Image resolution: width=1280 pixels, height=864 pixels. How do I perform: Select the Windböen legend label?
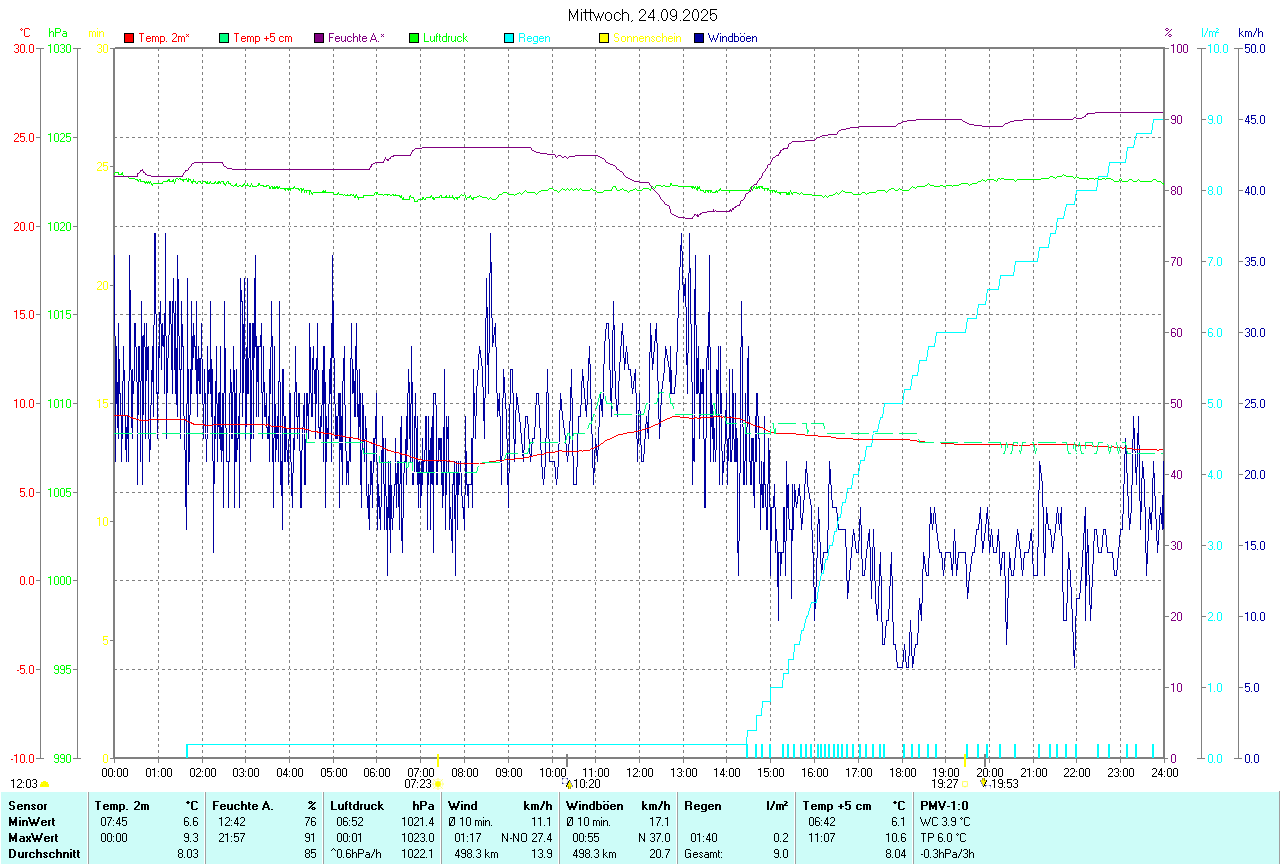733,38
